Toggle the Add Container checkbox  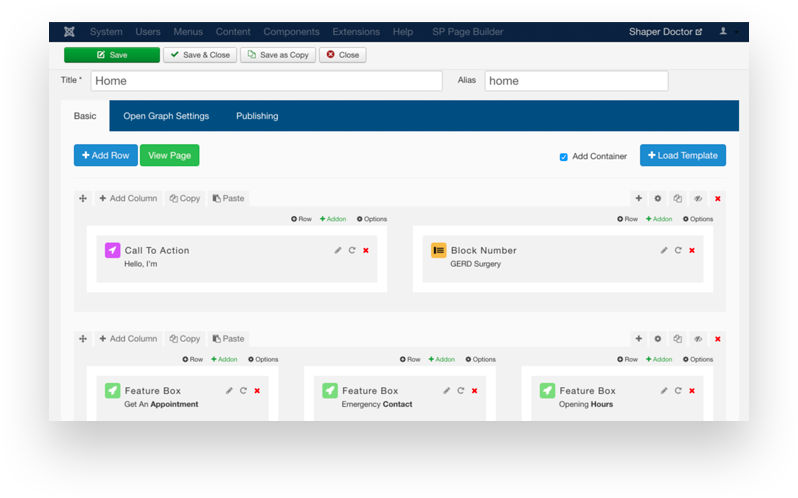pos(564,157)
